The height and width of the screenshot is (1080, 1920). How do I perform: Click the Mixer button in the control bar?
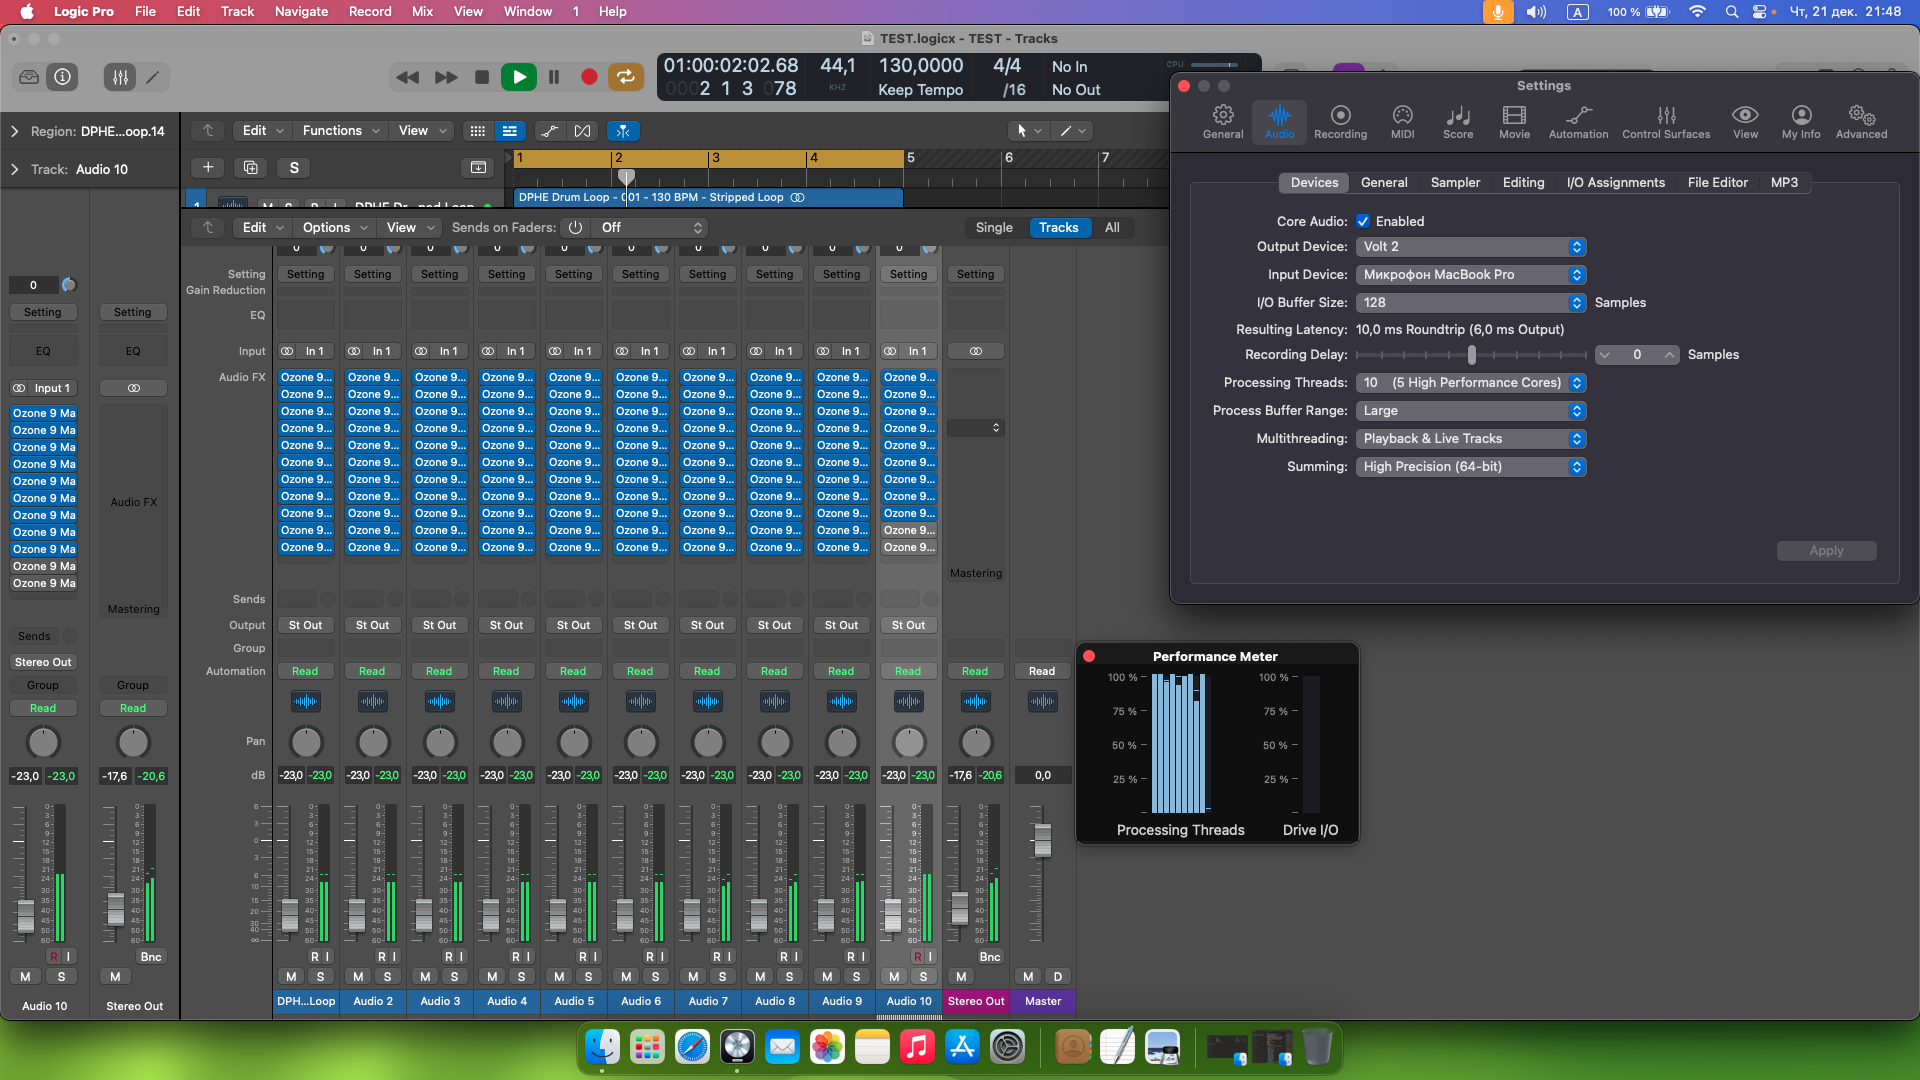(120, 77)
